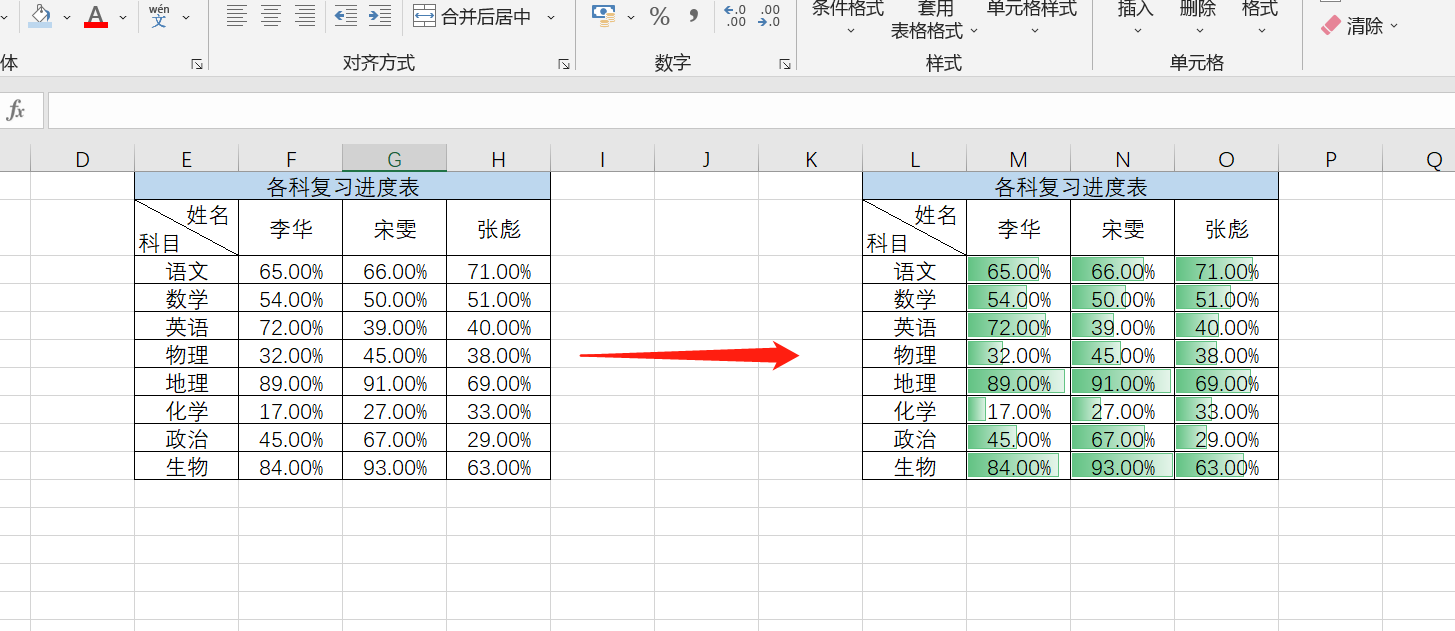Click left table cell 91.00%
The height and width of the screenshot is (631, 1455).
click(395, 383)
